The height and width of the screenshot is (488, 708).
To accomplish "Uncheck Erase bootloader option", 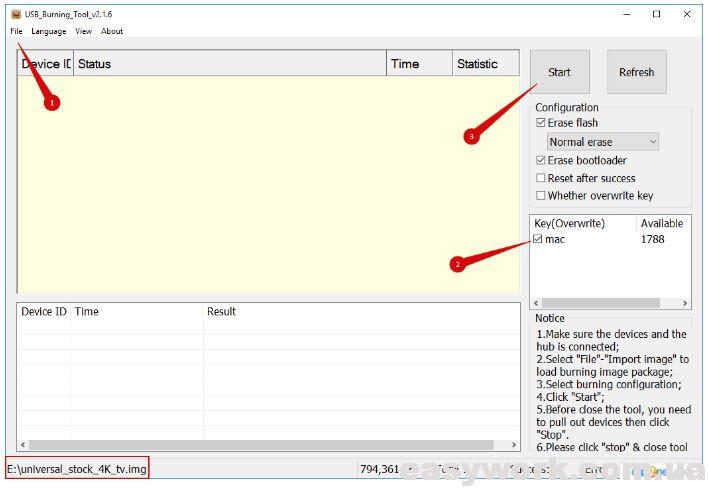I will [540, 160].
